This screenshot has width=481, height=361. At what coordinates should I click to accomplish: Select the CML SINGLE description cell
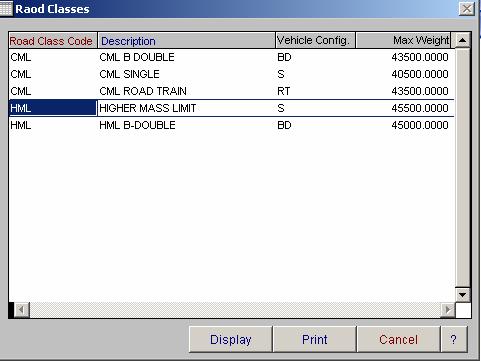(186, 74)
